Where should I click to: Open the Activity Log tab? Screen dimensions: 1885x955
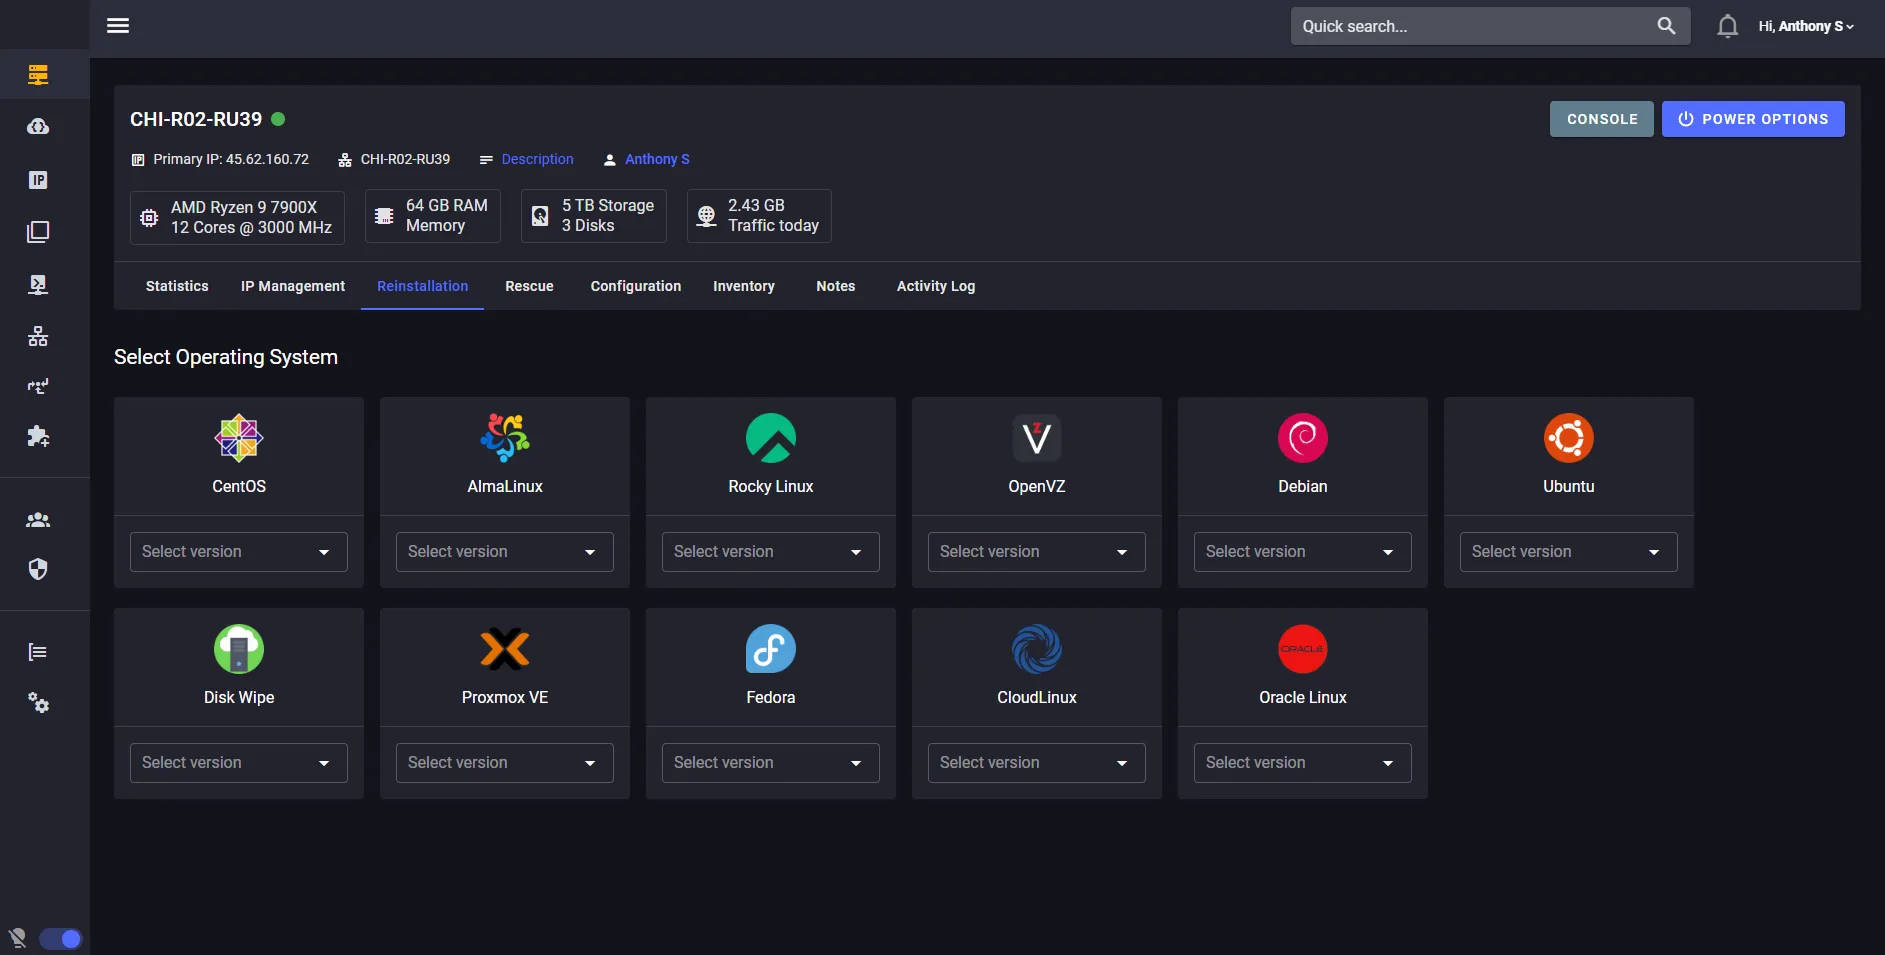(x=936, y=286)
